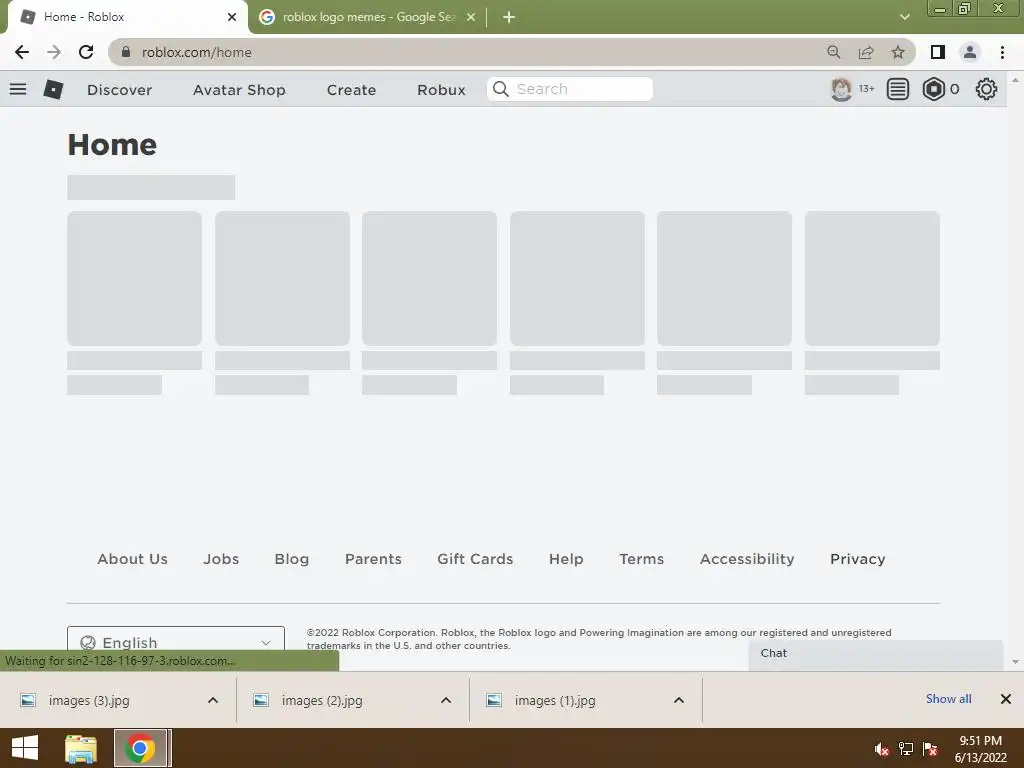
Task: Click the share page icon
Action: pos(866,52)
